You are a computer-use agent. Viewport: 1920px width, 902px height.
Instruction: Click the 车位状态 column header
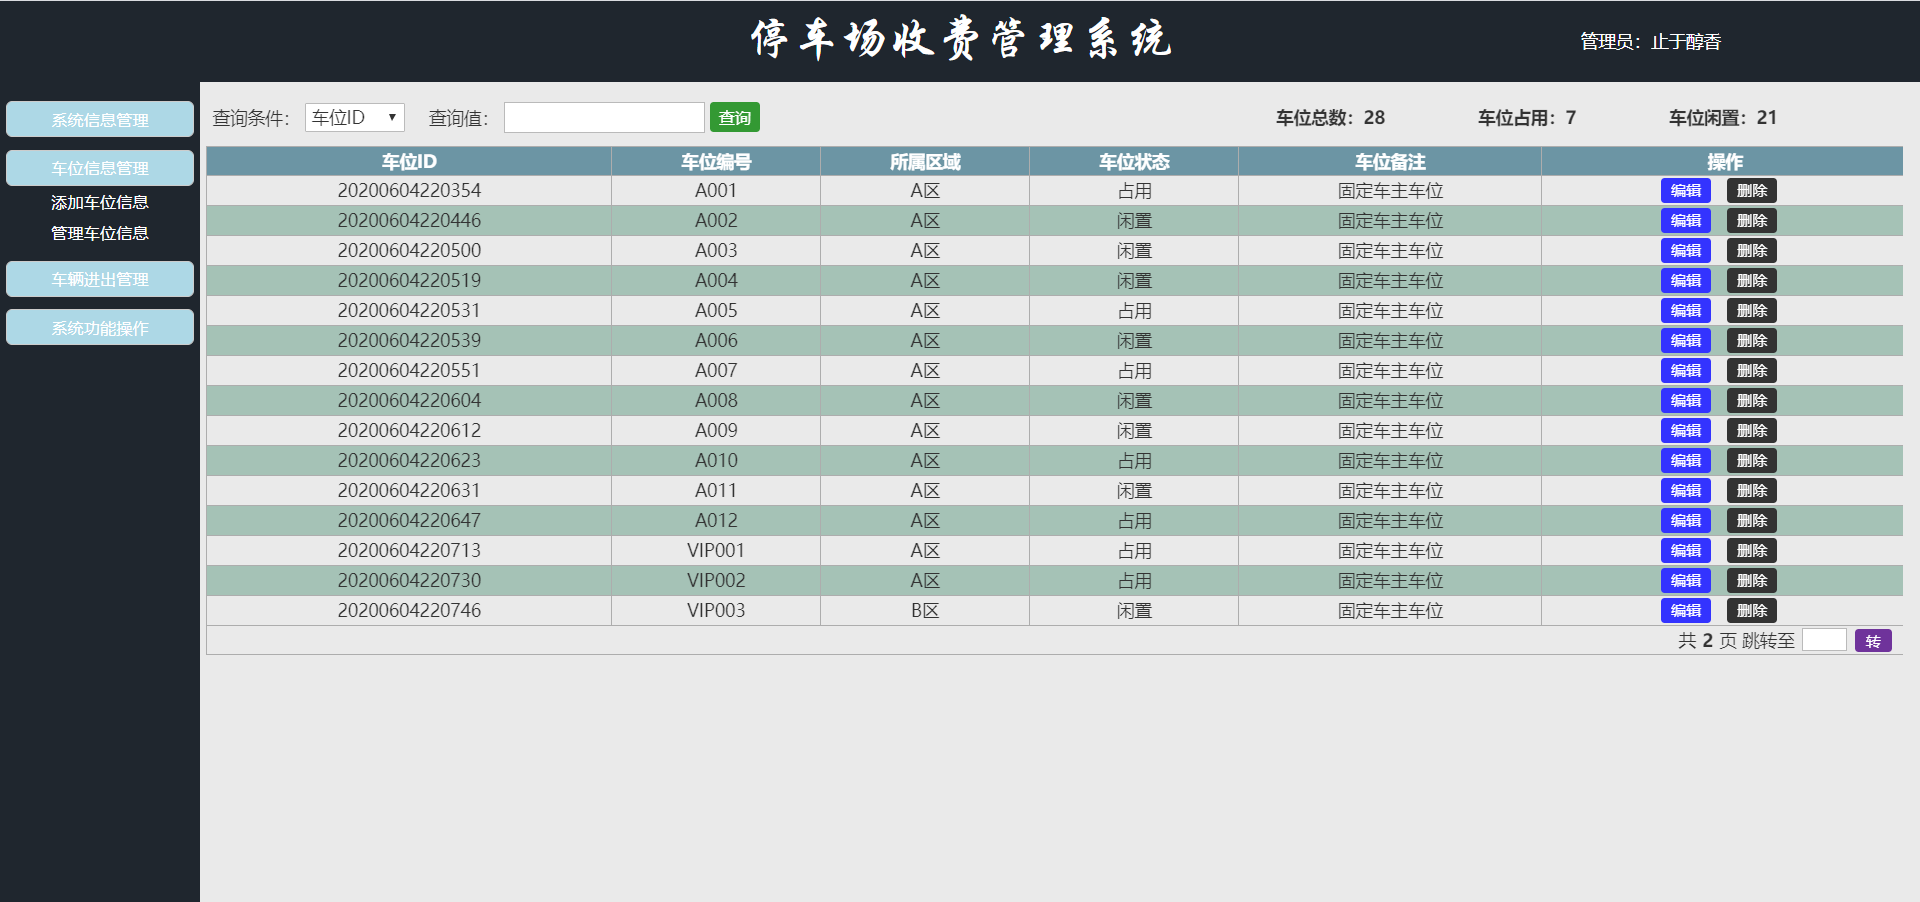(x=1134, y=161)
